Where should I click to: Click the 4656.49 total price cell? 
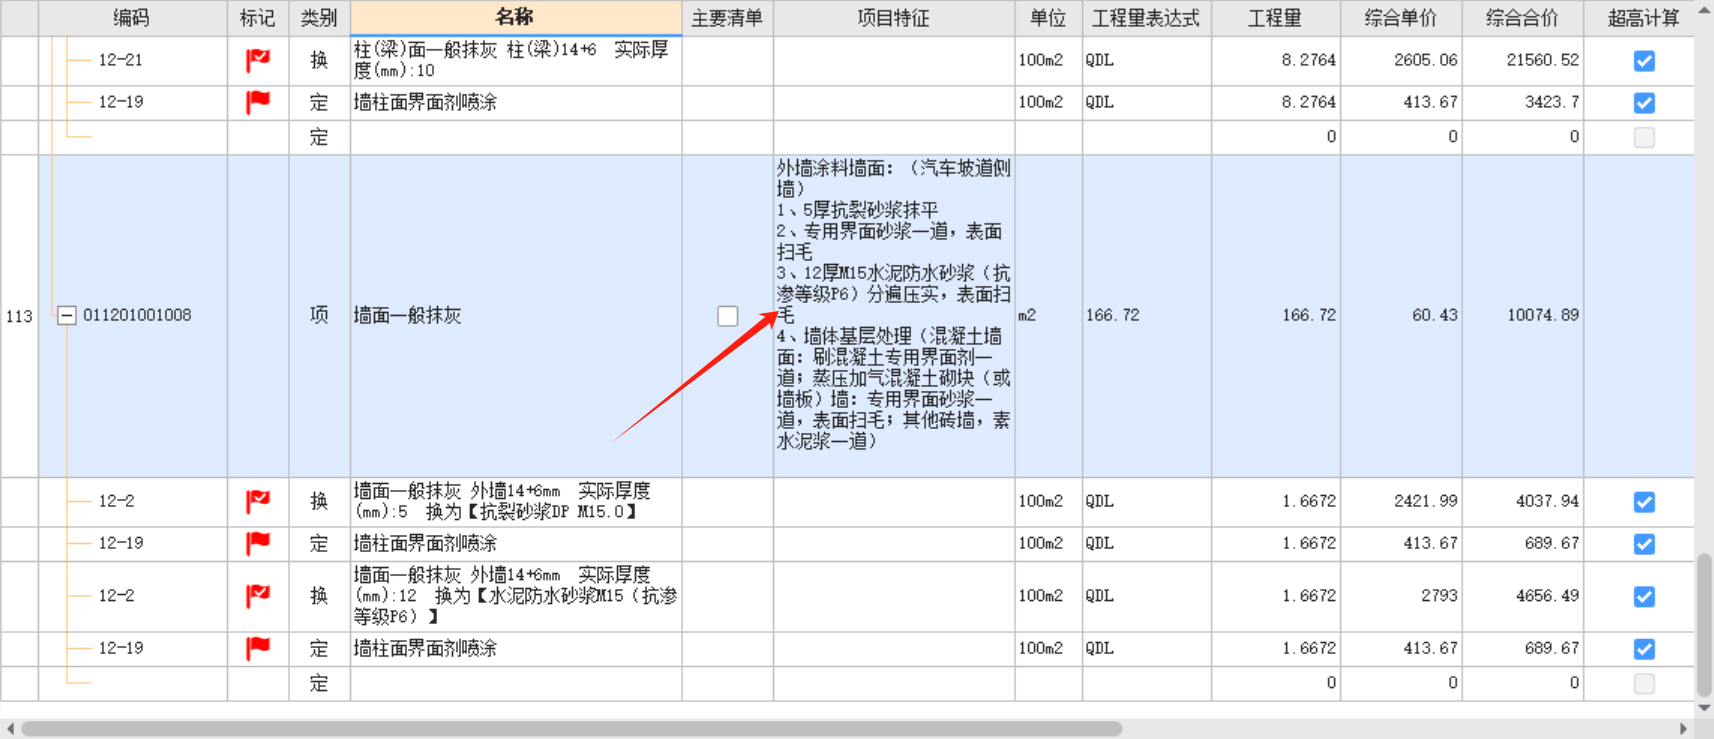(x=1523, y=596)
